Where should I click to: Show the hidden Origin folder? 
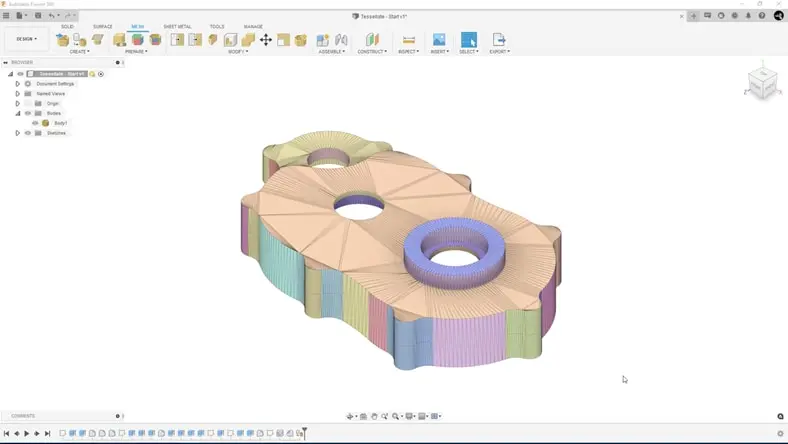click(x=28, y=104)
